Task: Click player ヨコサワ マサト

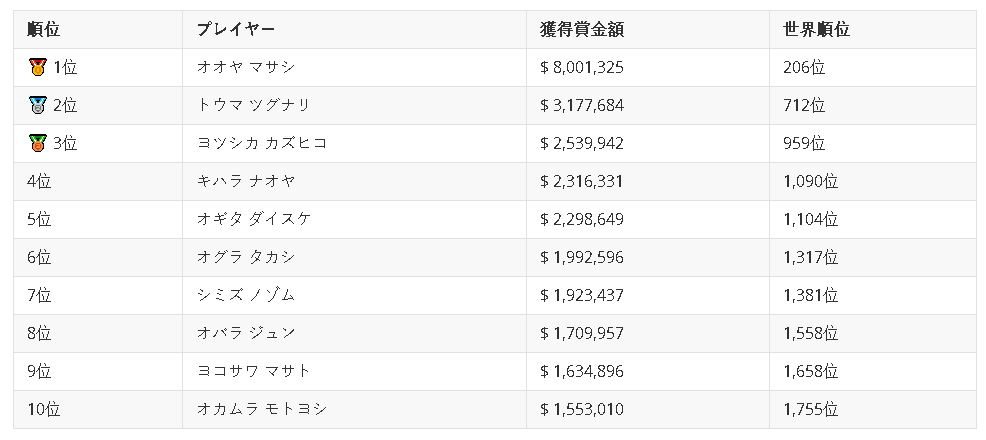Action: (x=254, y=372)
